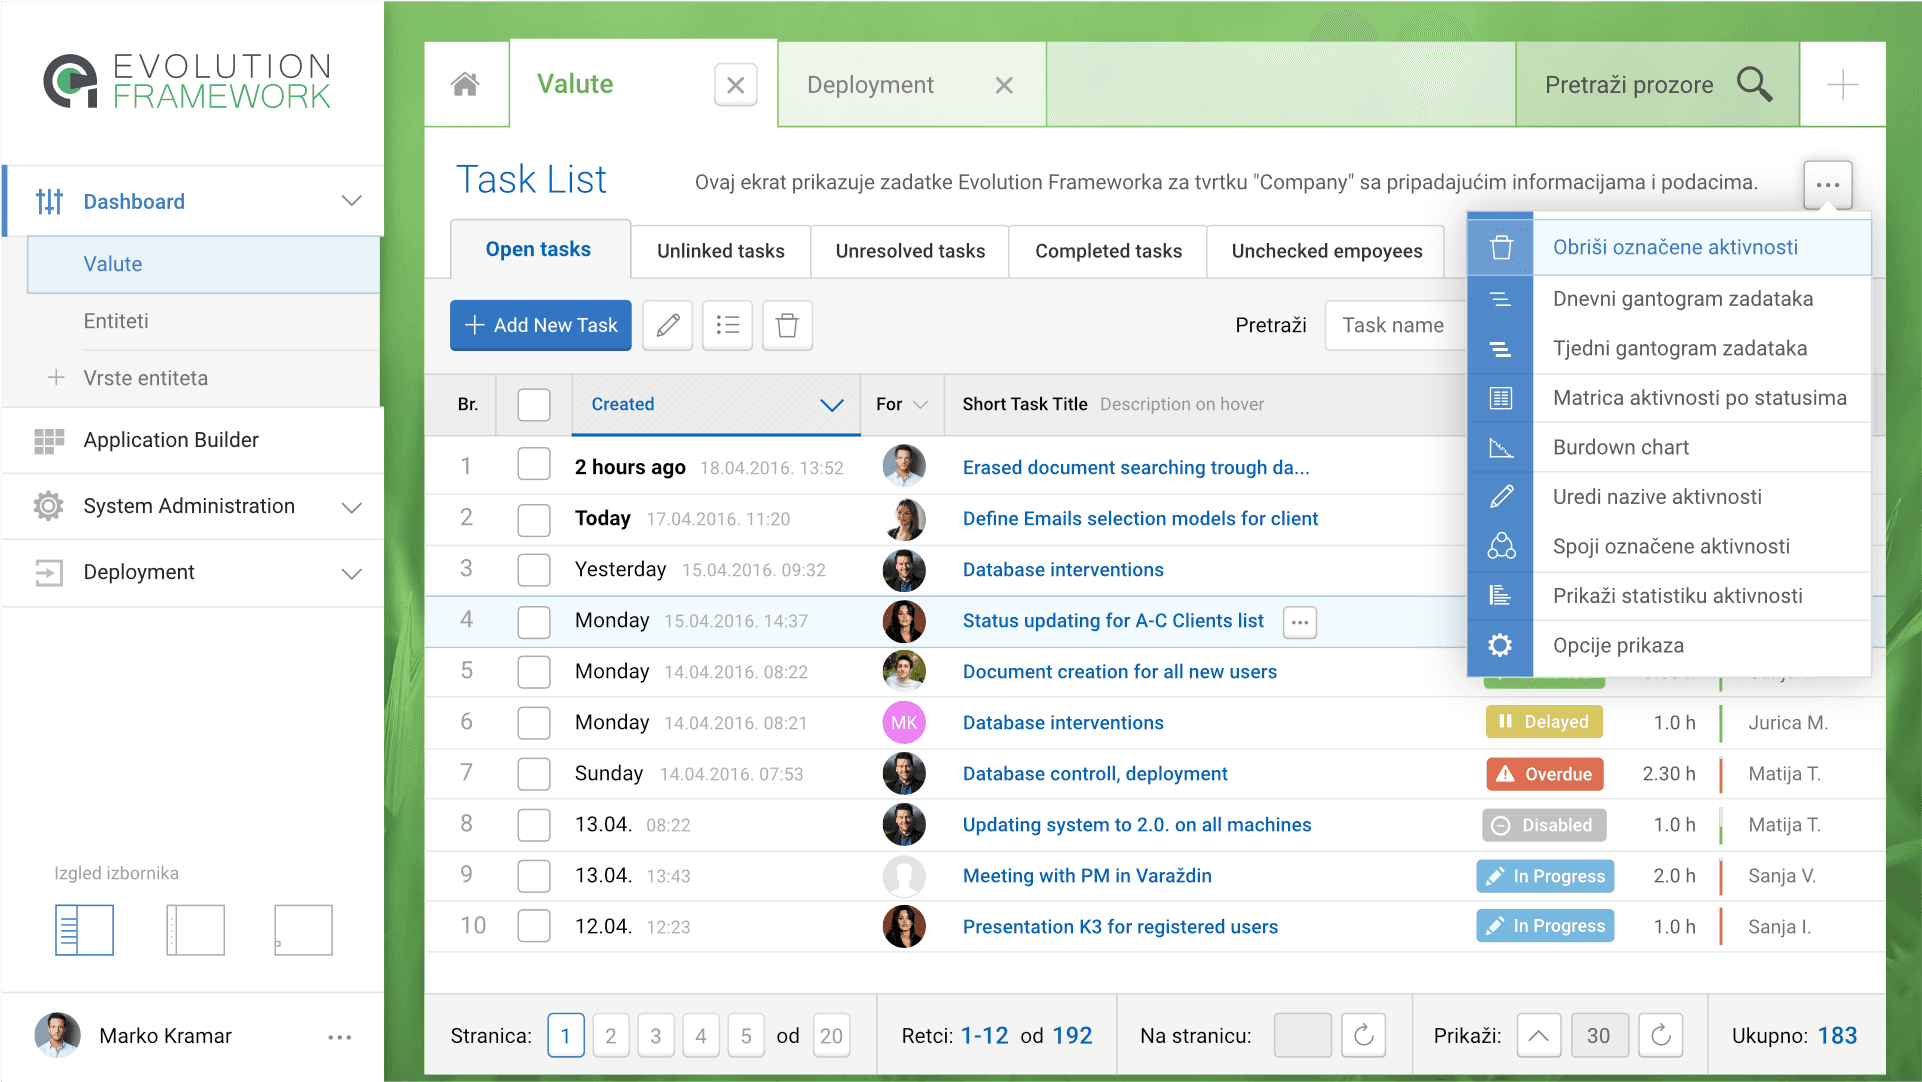The image size is (1922, 1082).
Task: Switch to the Completed tasks tab
Action: (1108, 251)
